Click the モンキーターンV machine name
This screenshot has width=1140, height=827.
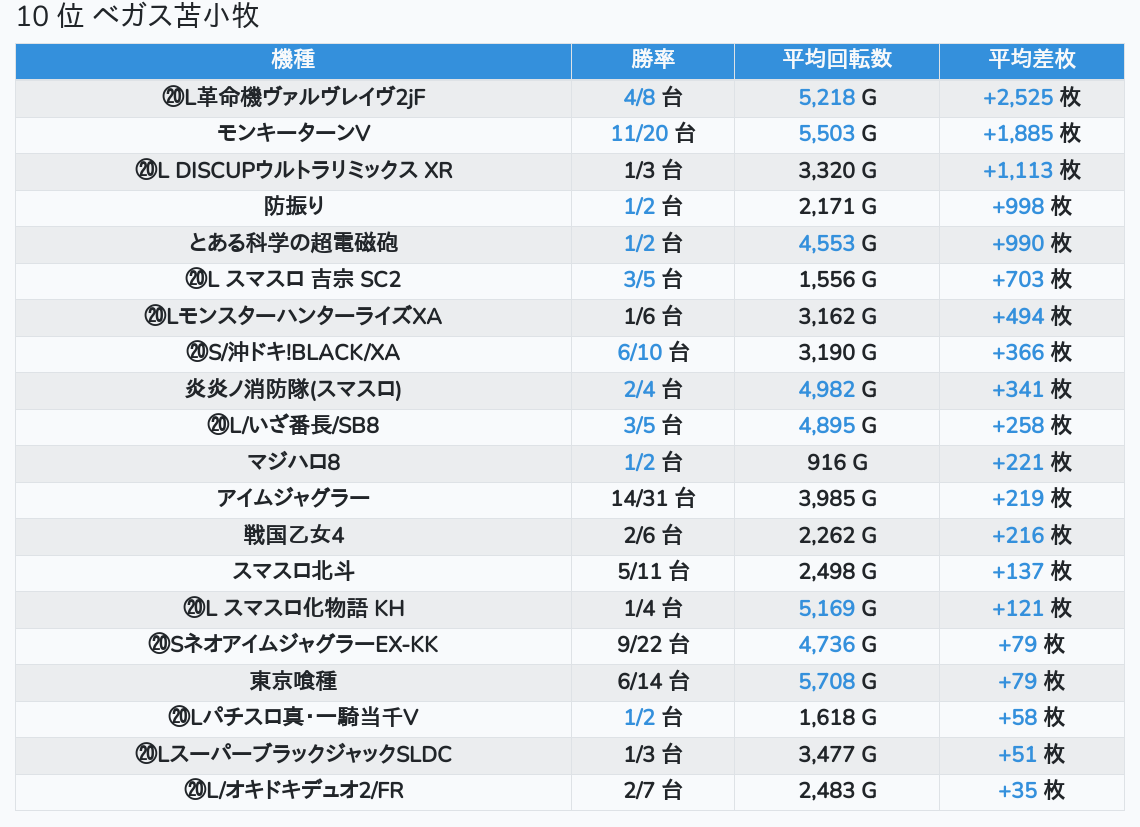tap(293, 133)
